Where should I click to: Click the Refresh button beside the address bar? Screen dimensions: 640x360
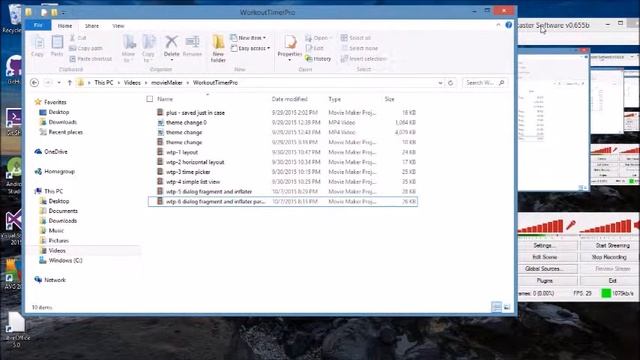[x=451, y=83]
